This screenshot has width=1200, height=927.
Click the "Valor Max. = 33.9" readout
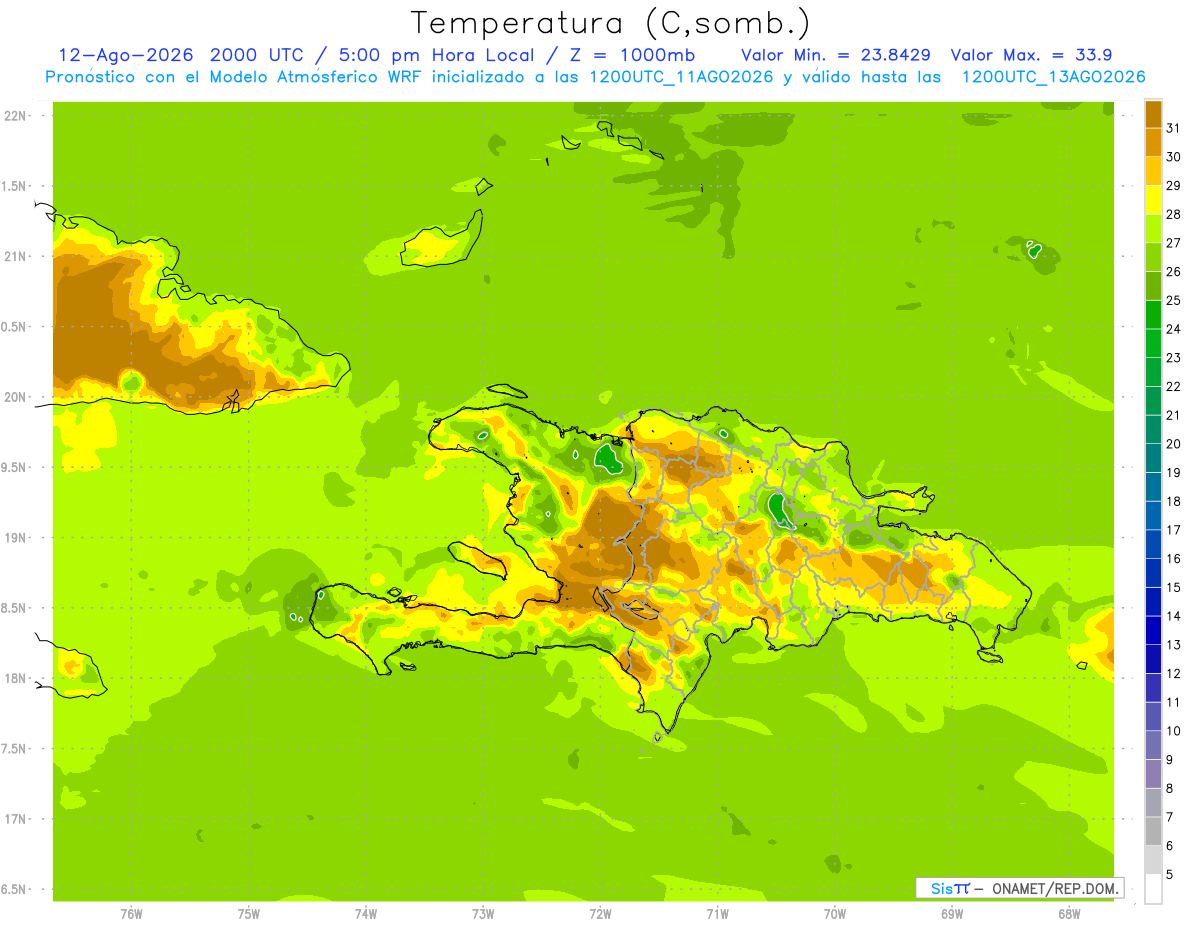click(1031, 55)
